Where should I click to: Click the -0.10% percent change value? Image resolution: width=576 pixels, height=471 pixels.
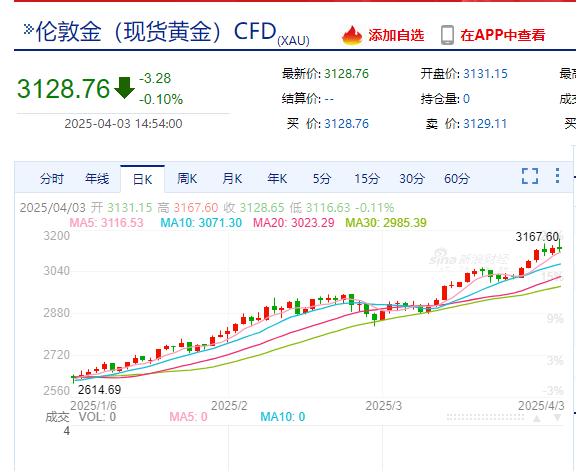[161, 99]
